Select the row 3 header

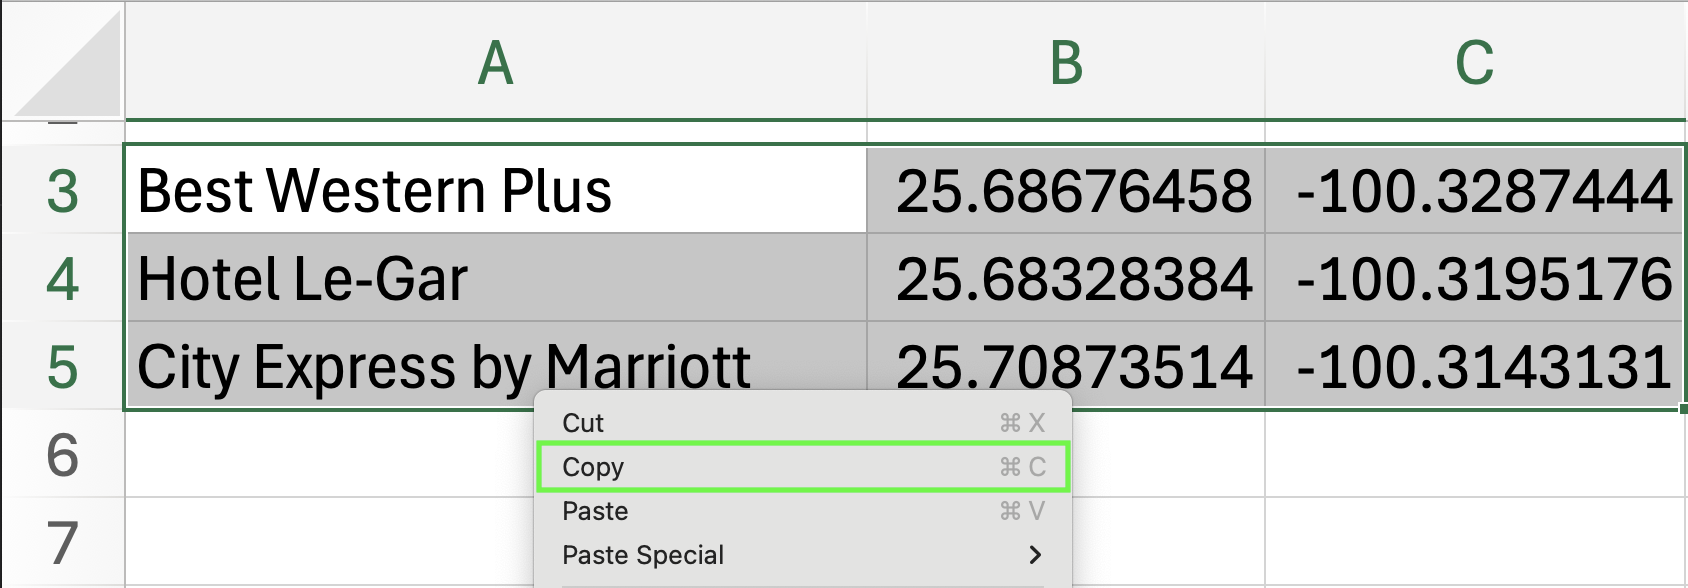pyautogui.click(x=62, y=191)
